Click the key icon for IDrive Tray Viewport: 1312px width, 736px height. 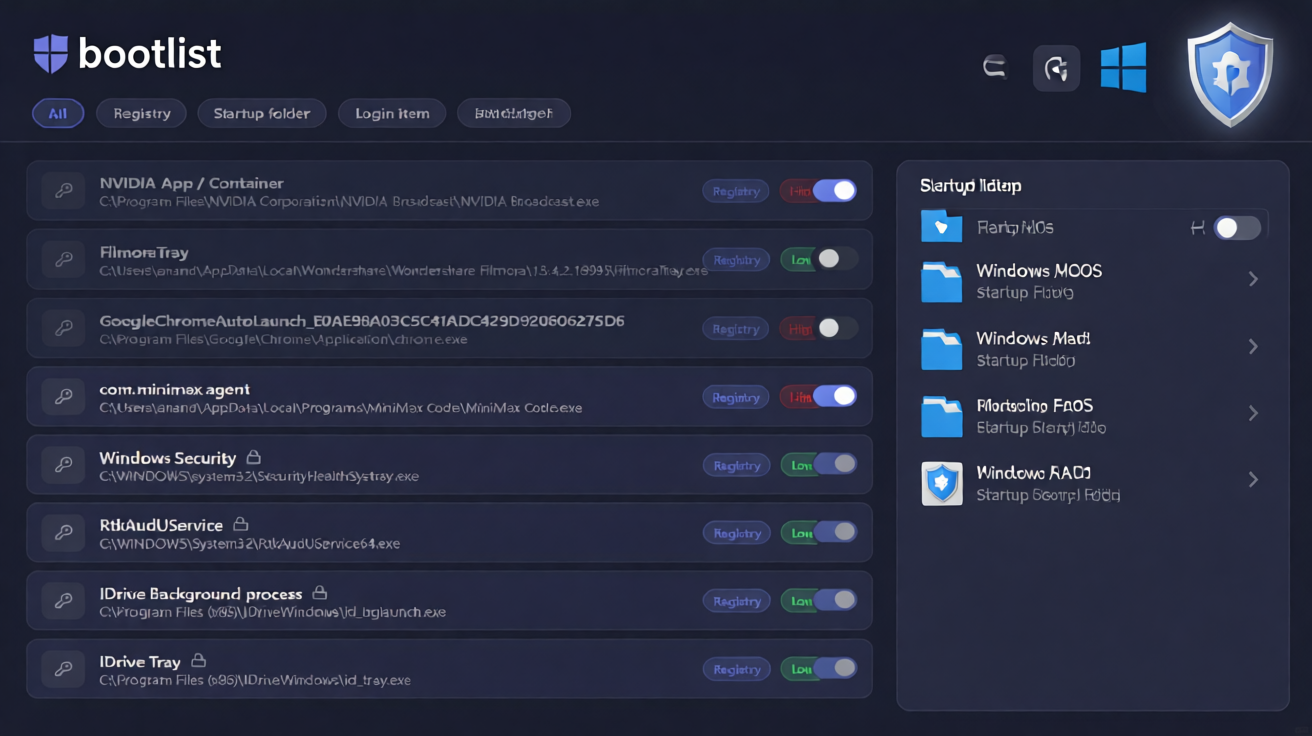point(63,669)
